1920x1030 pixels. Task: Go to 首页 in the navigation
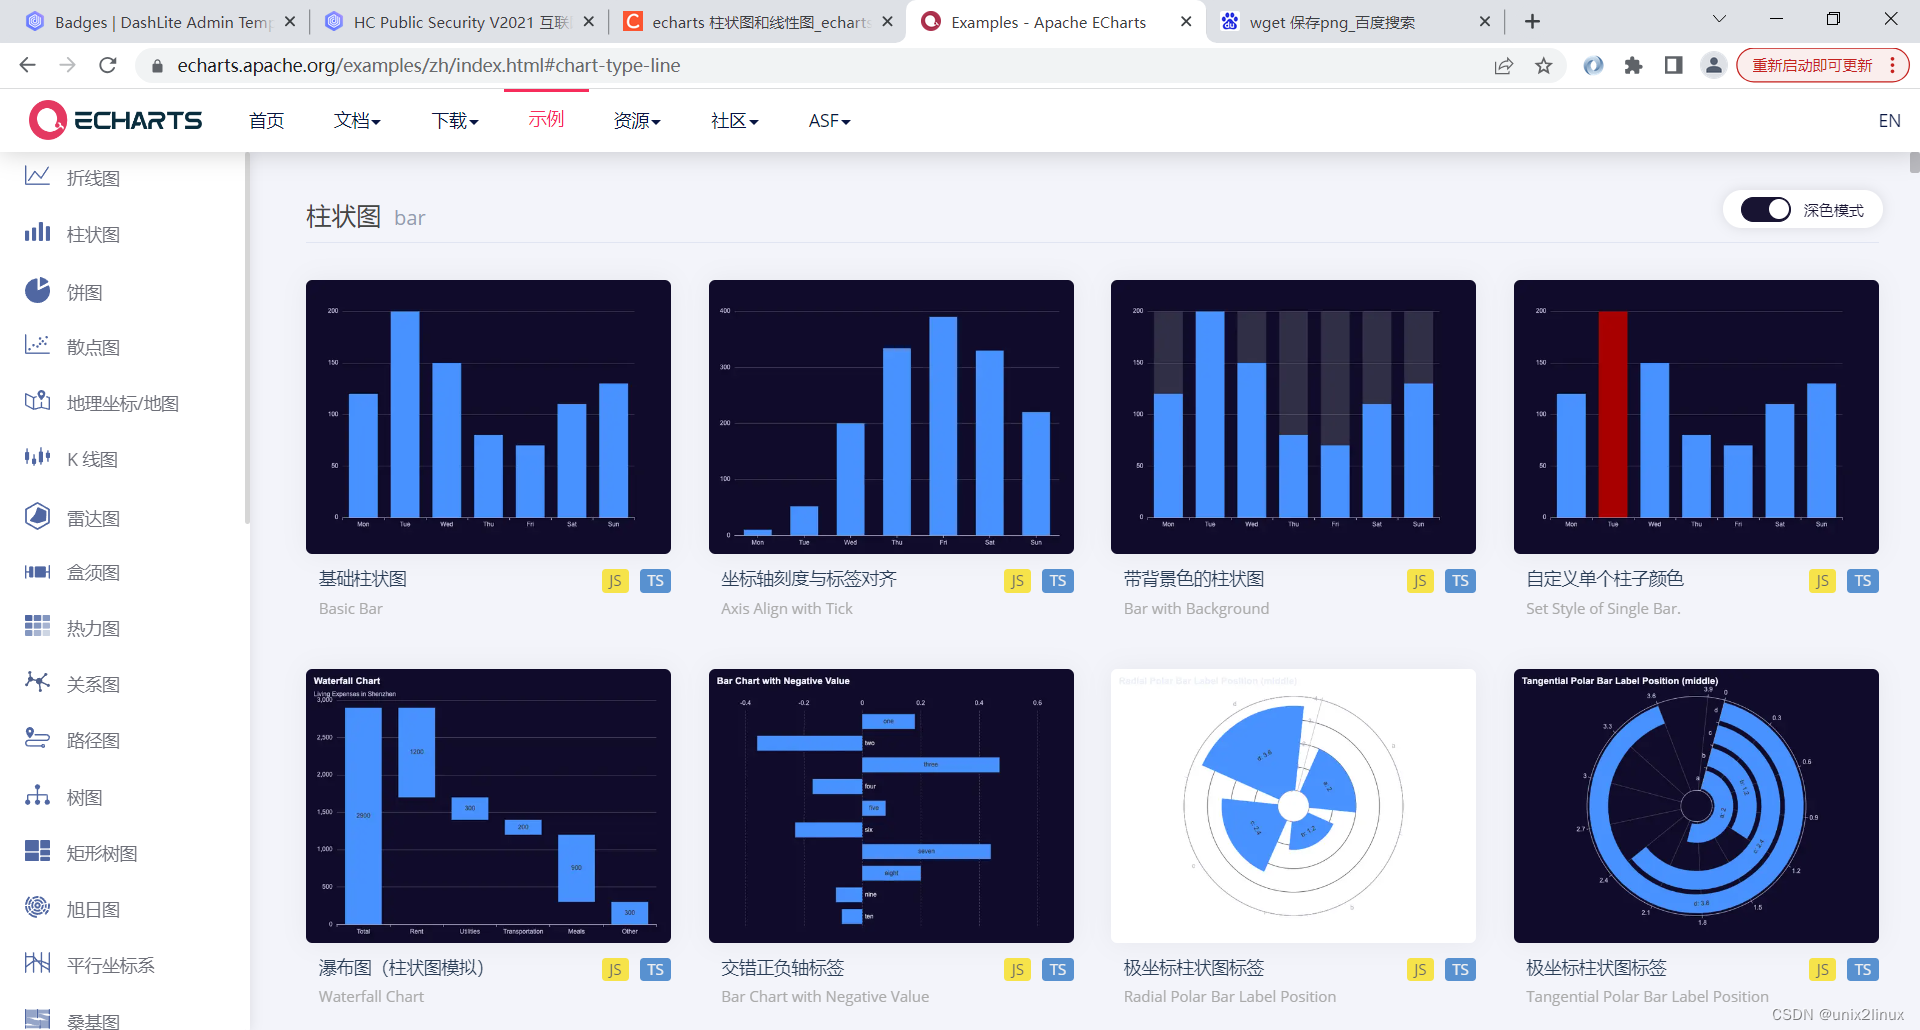coord(267,121)
